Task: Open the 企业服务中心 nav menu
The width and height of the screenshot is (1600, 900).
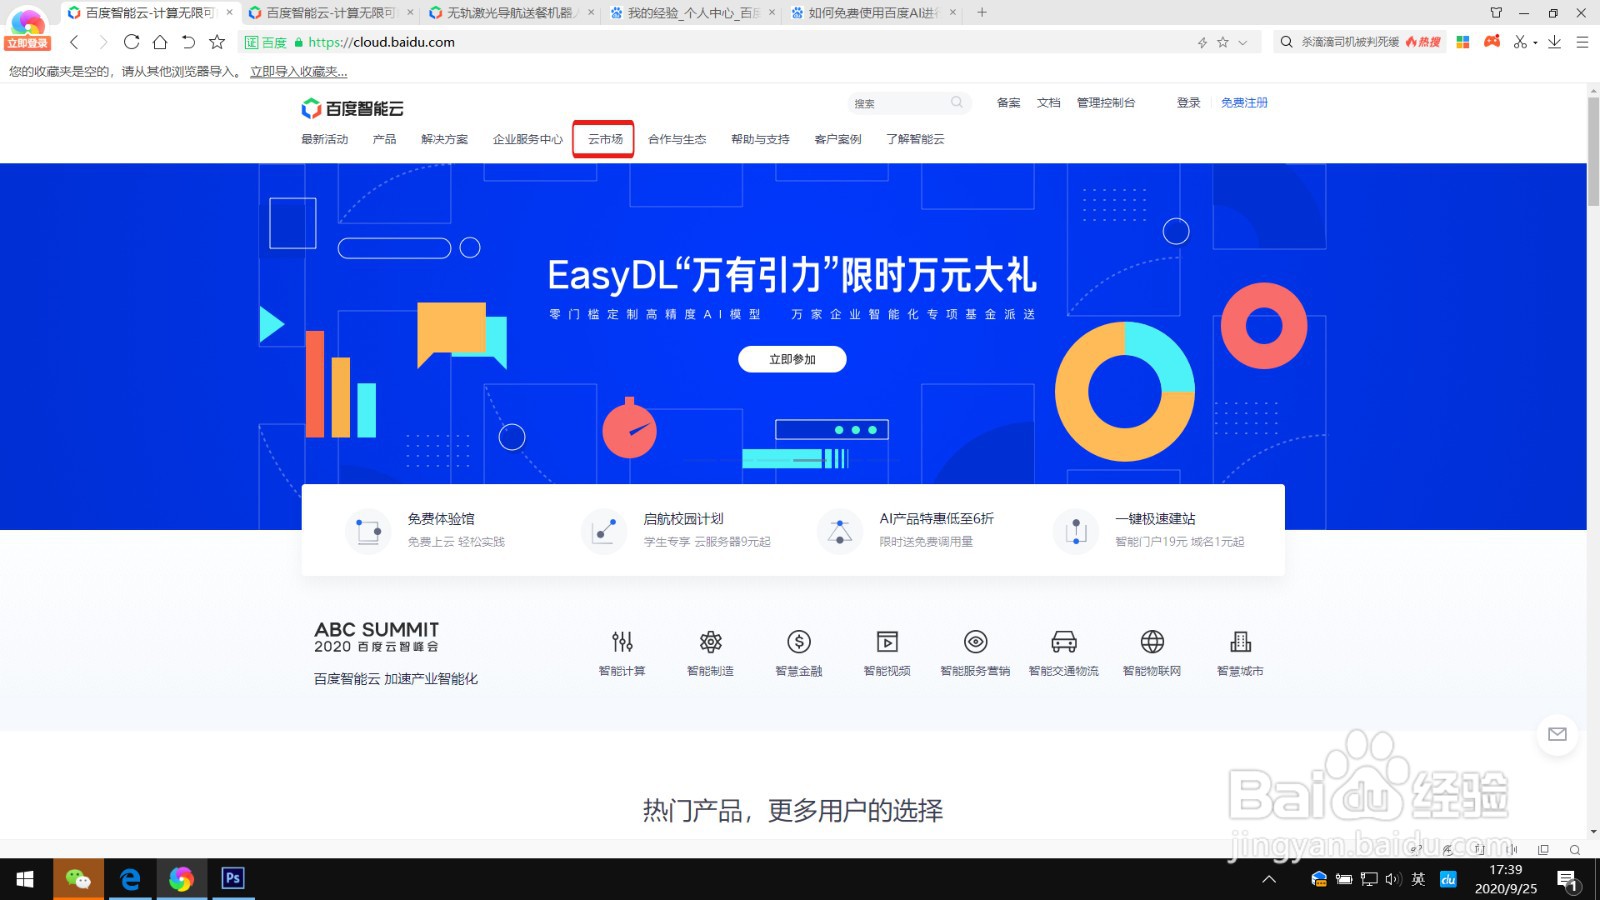Action: (x=528, y=139)
